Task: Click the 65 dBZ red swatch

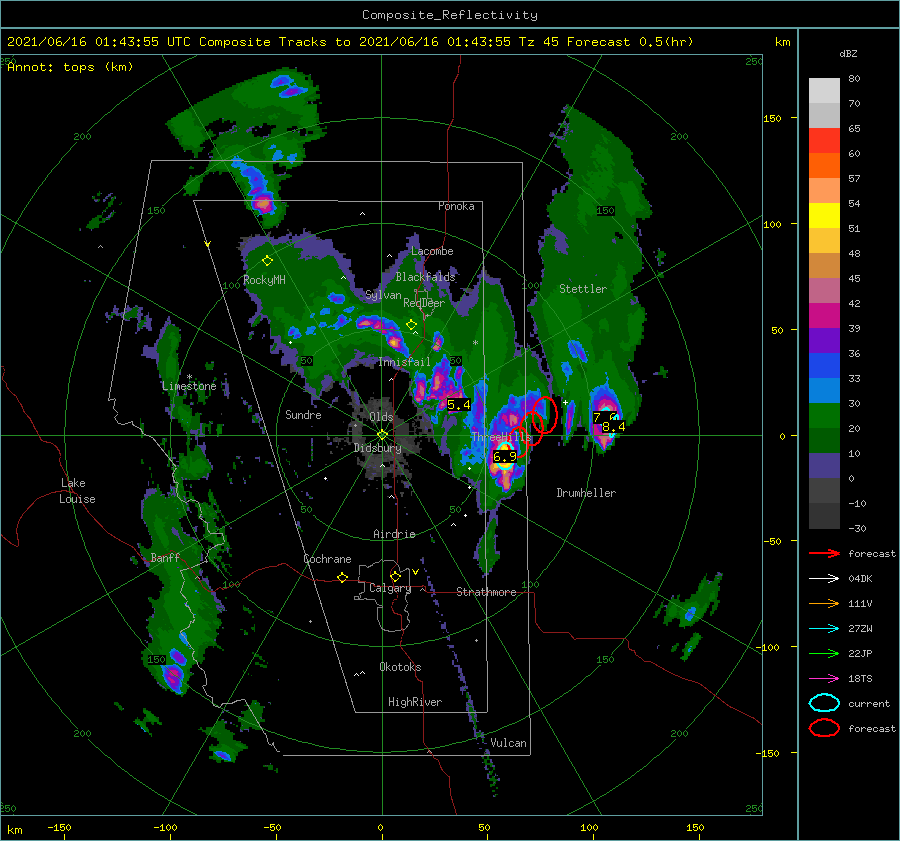Action: (824, 141)
